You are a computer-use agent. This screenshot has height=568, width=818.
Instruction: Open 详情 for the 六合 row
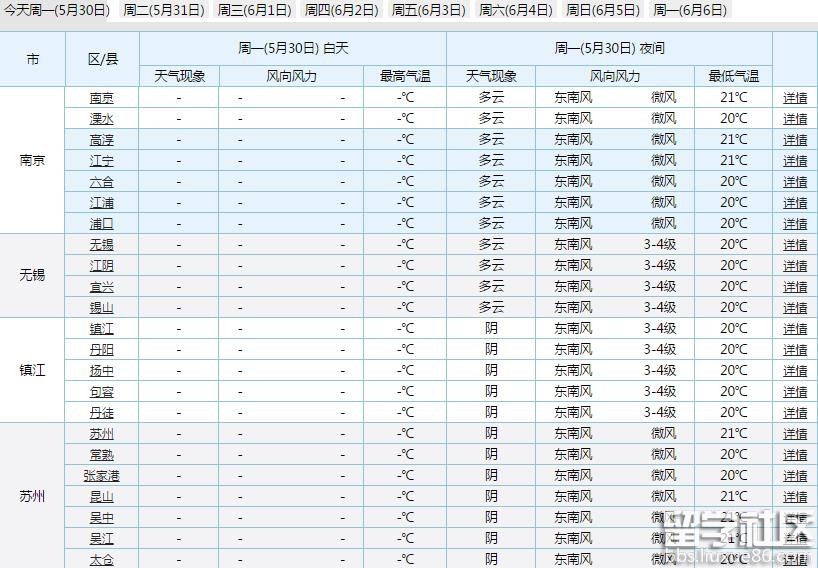point(795,182)
